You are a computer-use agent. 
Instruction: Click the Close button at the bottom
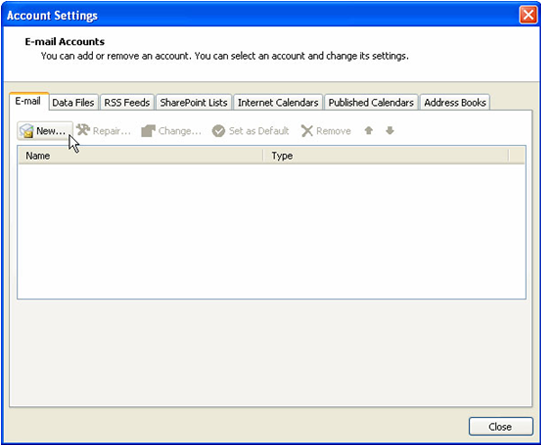click(x=501, y=427)
